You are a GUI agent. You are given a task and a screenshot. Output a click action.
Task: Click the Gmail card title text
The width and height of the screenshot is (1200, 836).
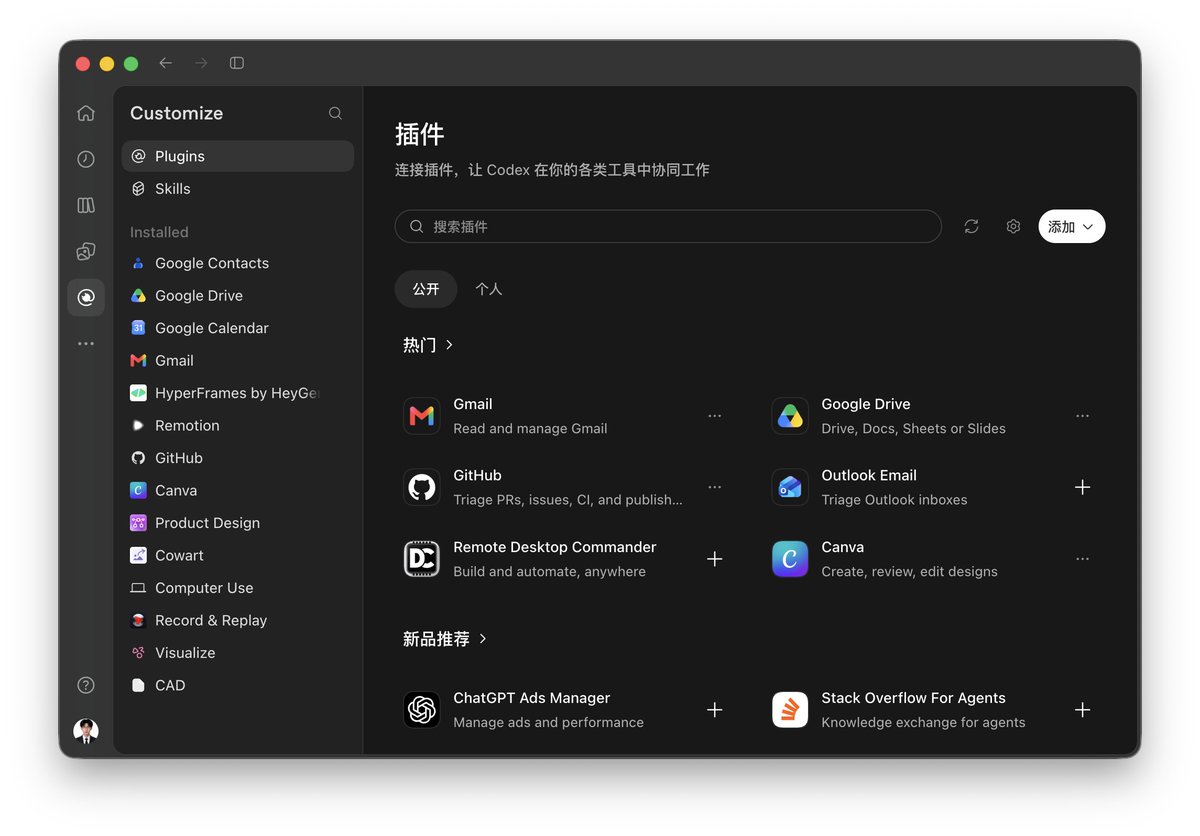473,404
